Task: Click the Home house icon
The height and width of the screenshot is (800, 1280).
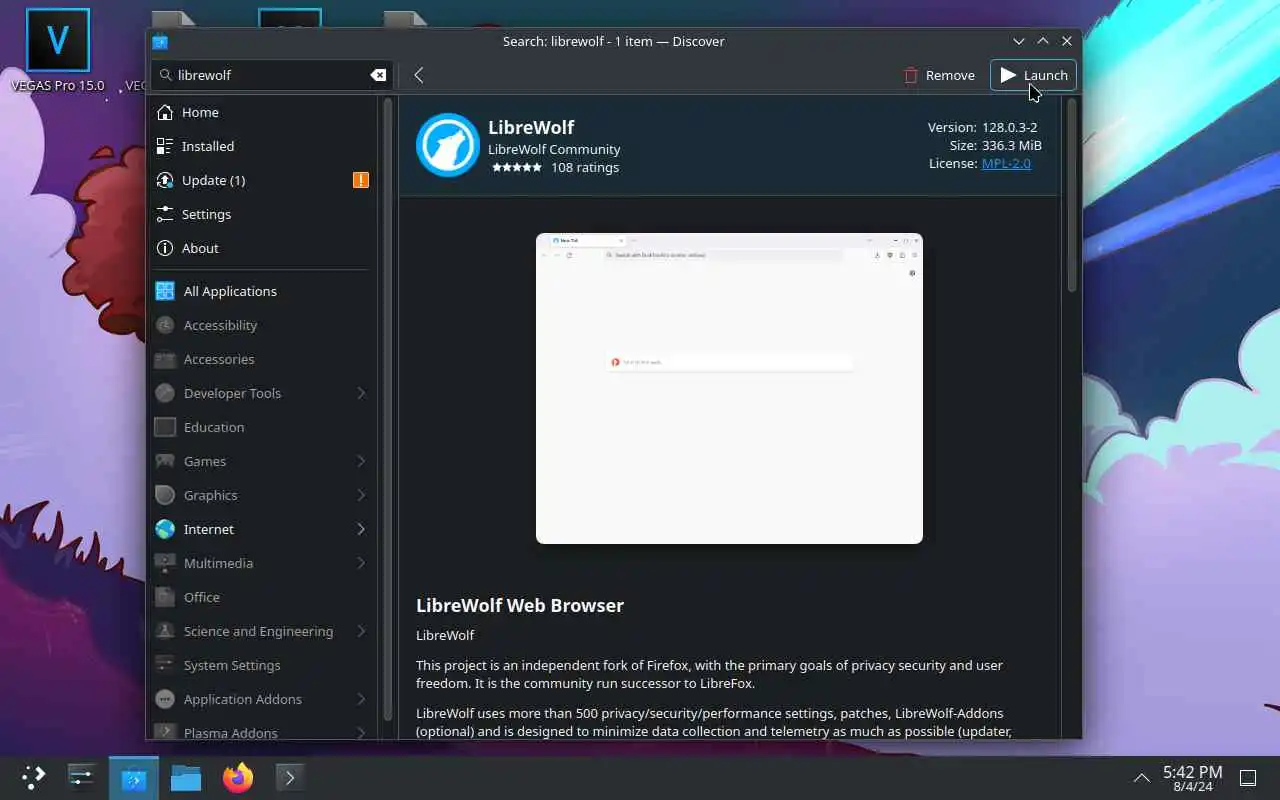Action: (x=165, y=112)
